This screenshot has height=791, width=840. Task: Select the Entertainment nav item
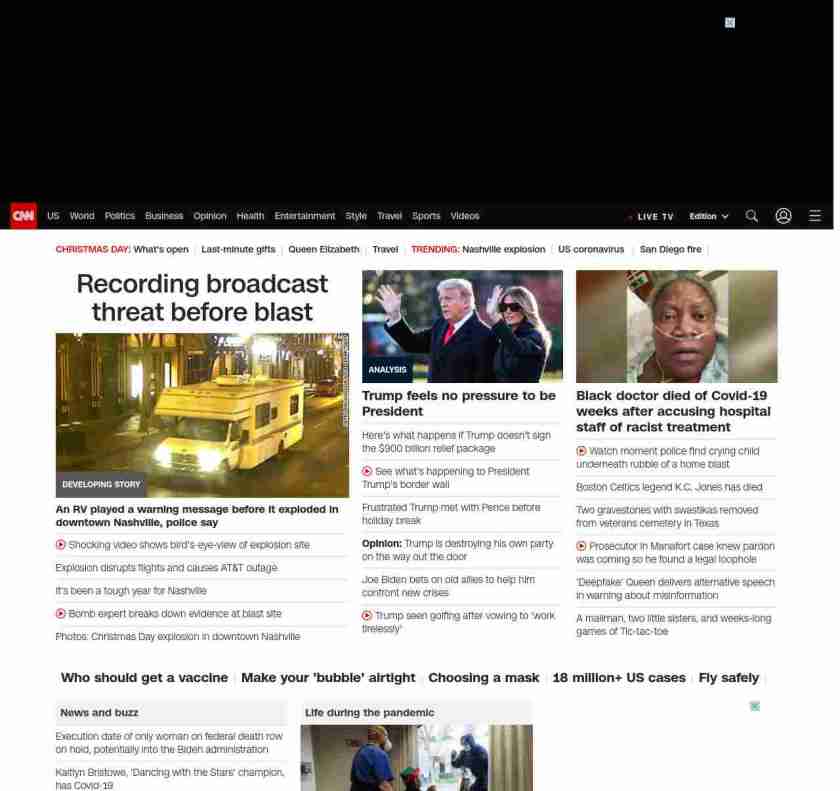coord(305,216)
